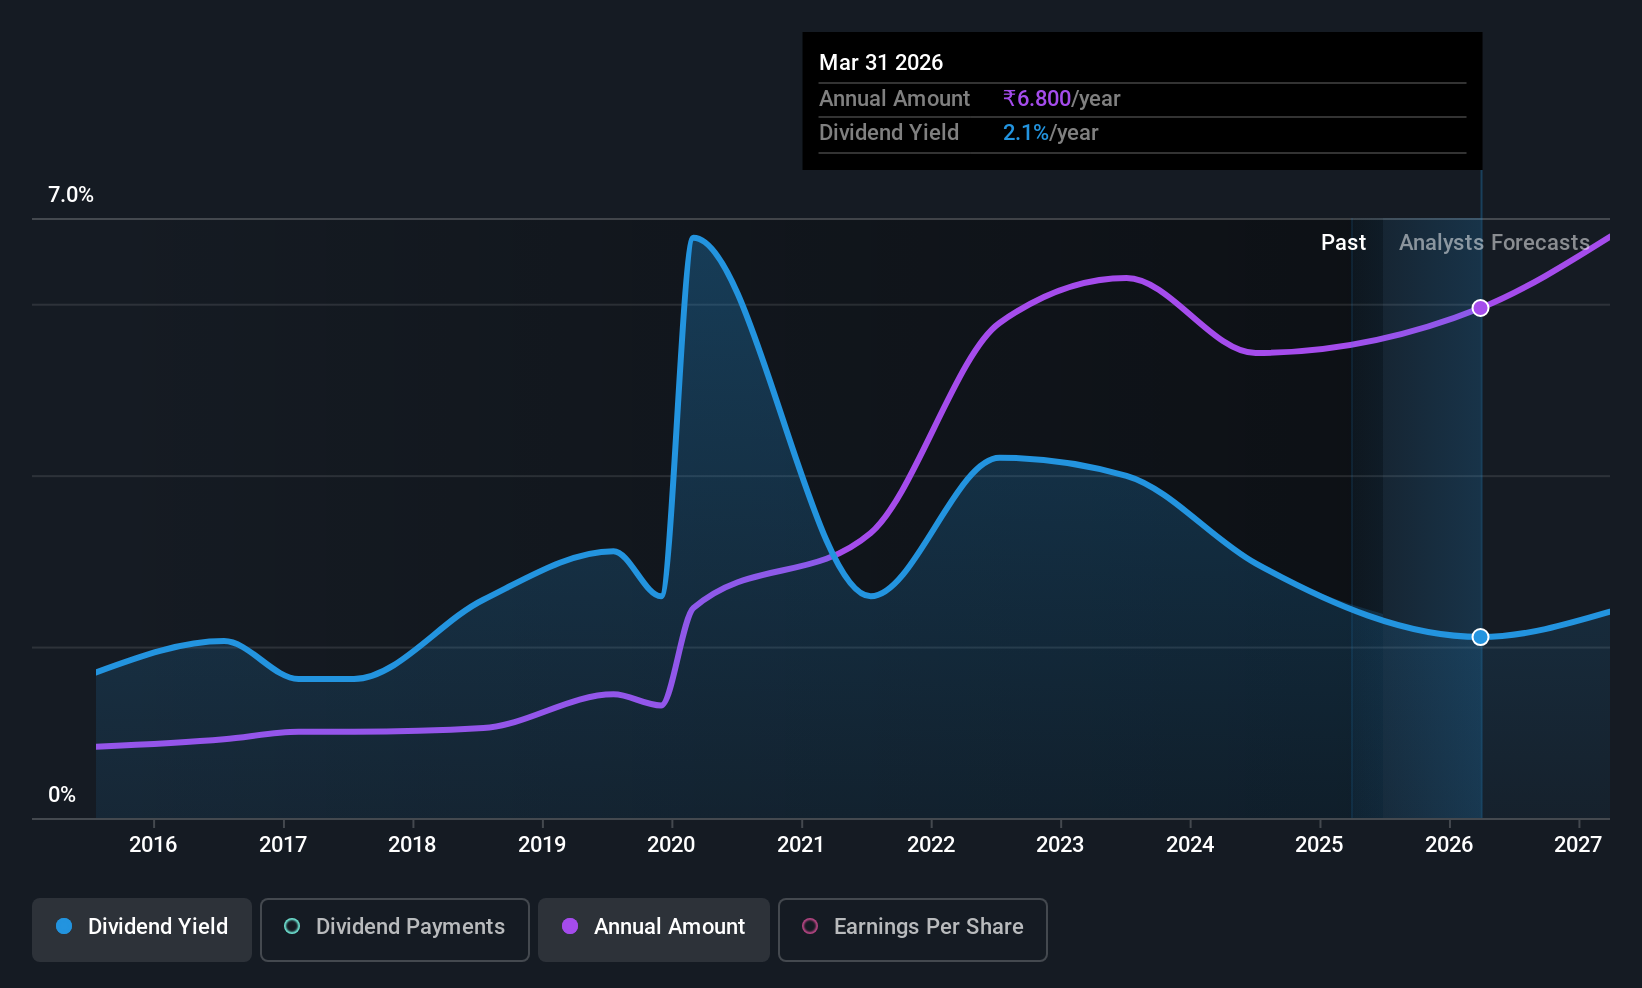The width and height of the screenshot is (1642, 988).
Task: Show the Earnings Per Share series
Action: [913, 930]
